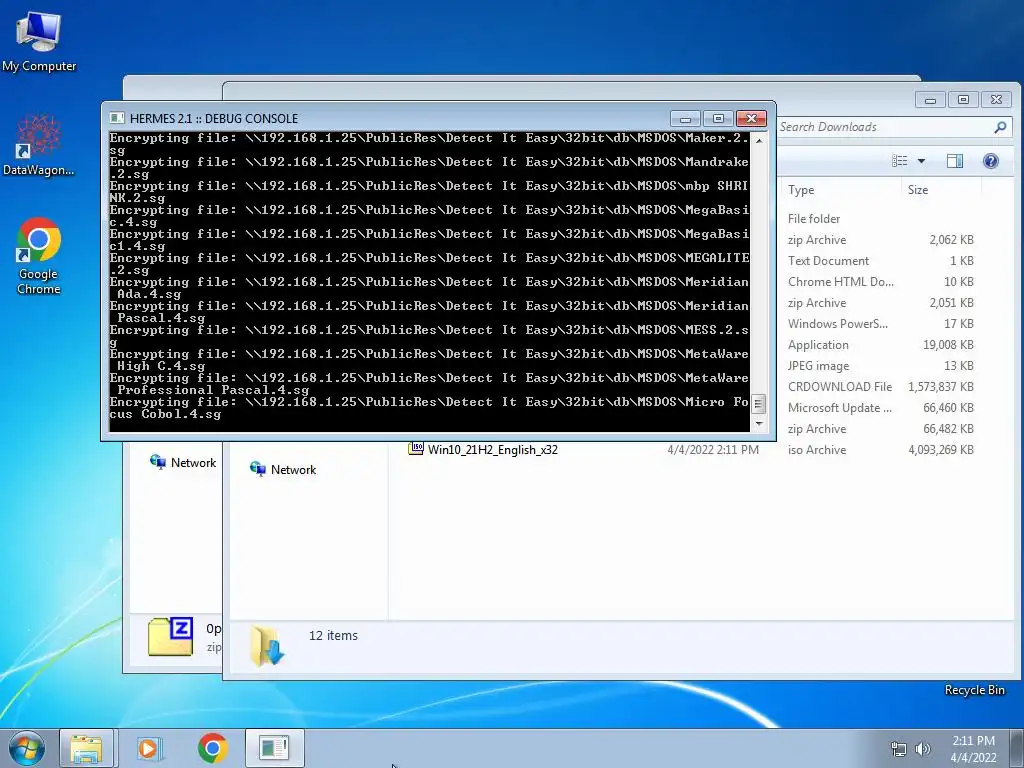The height and width of the screenshot is (768, 1024).
Task: Click the search magnifier icon in Downloads
Action: click(1000, 127)
